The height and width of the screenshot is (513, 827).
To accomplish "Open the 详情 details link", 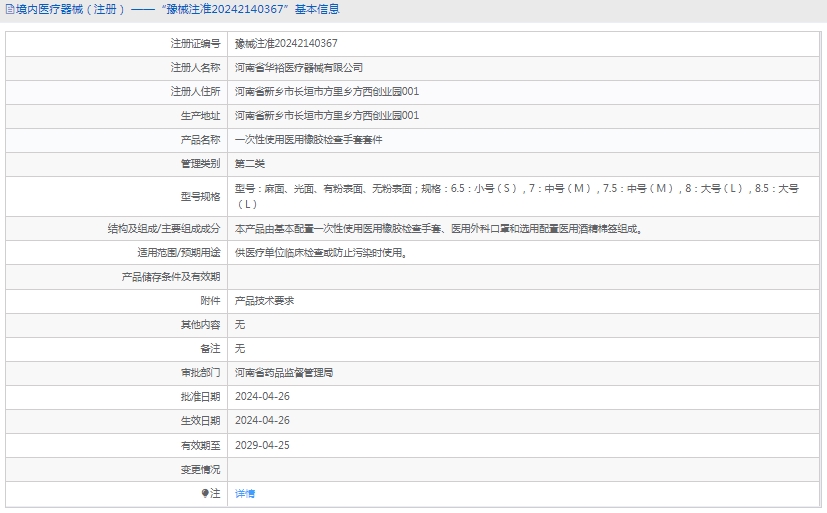I will 244,493.
